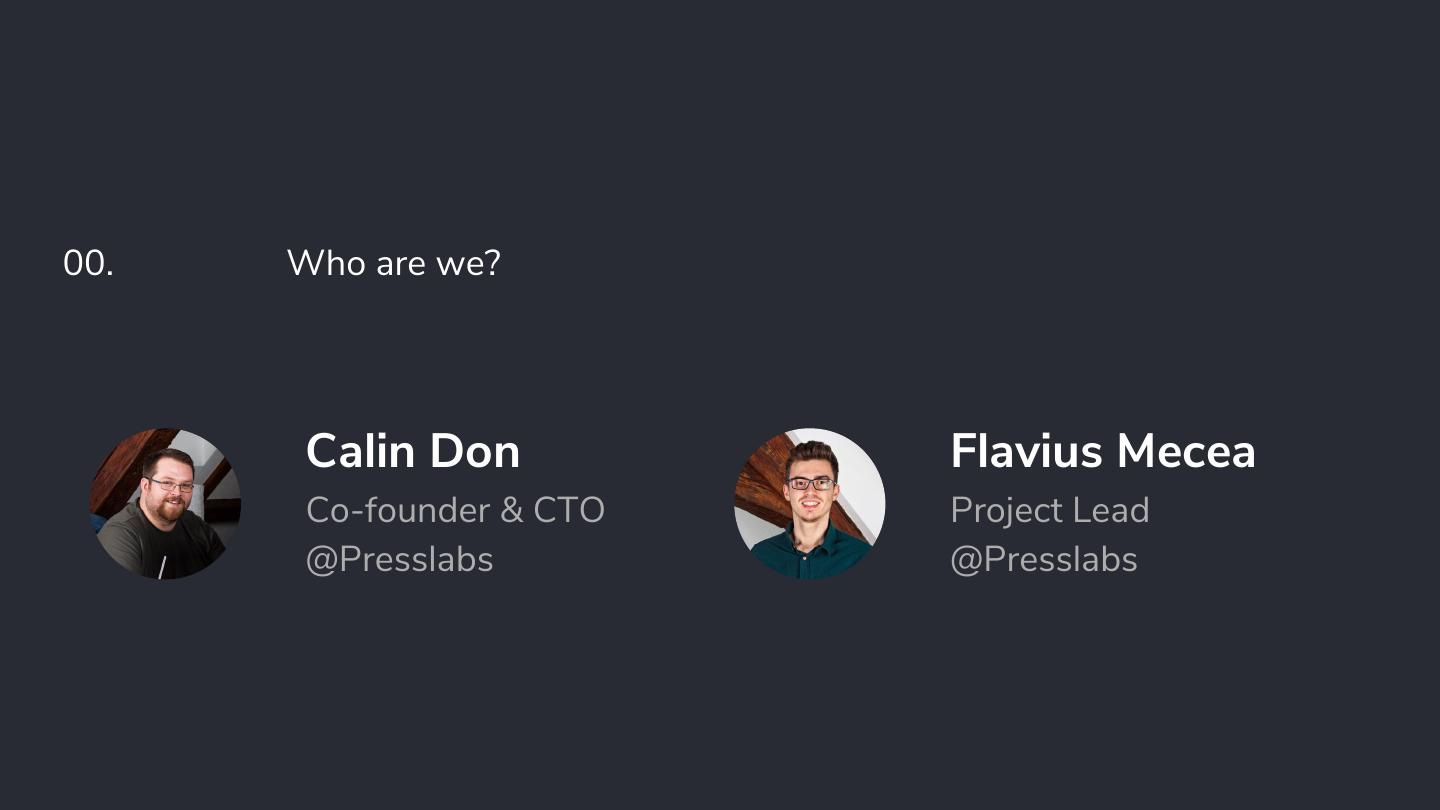Screen dimensions: 1440x810
Task: Click the "00." slide number
Action: (x=88, y=264)
